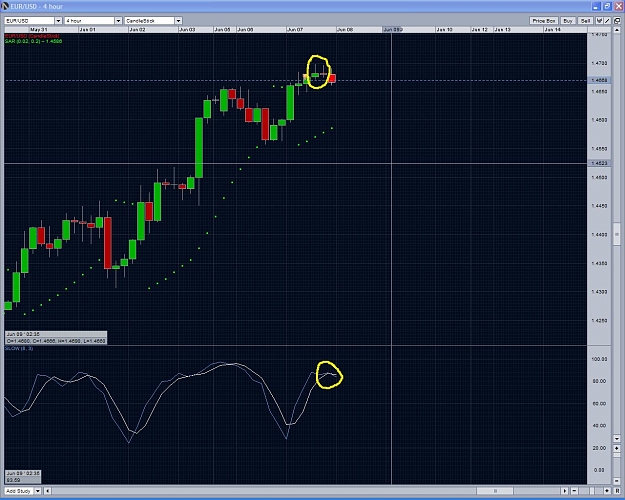Click the 80.00 stochastic axis label
The height and width of the screenshot is (500, 625).
[599, 381]
